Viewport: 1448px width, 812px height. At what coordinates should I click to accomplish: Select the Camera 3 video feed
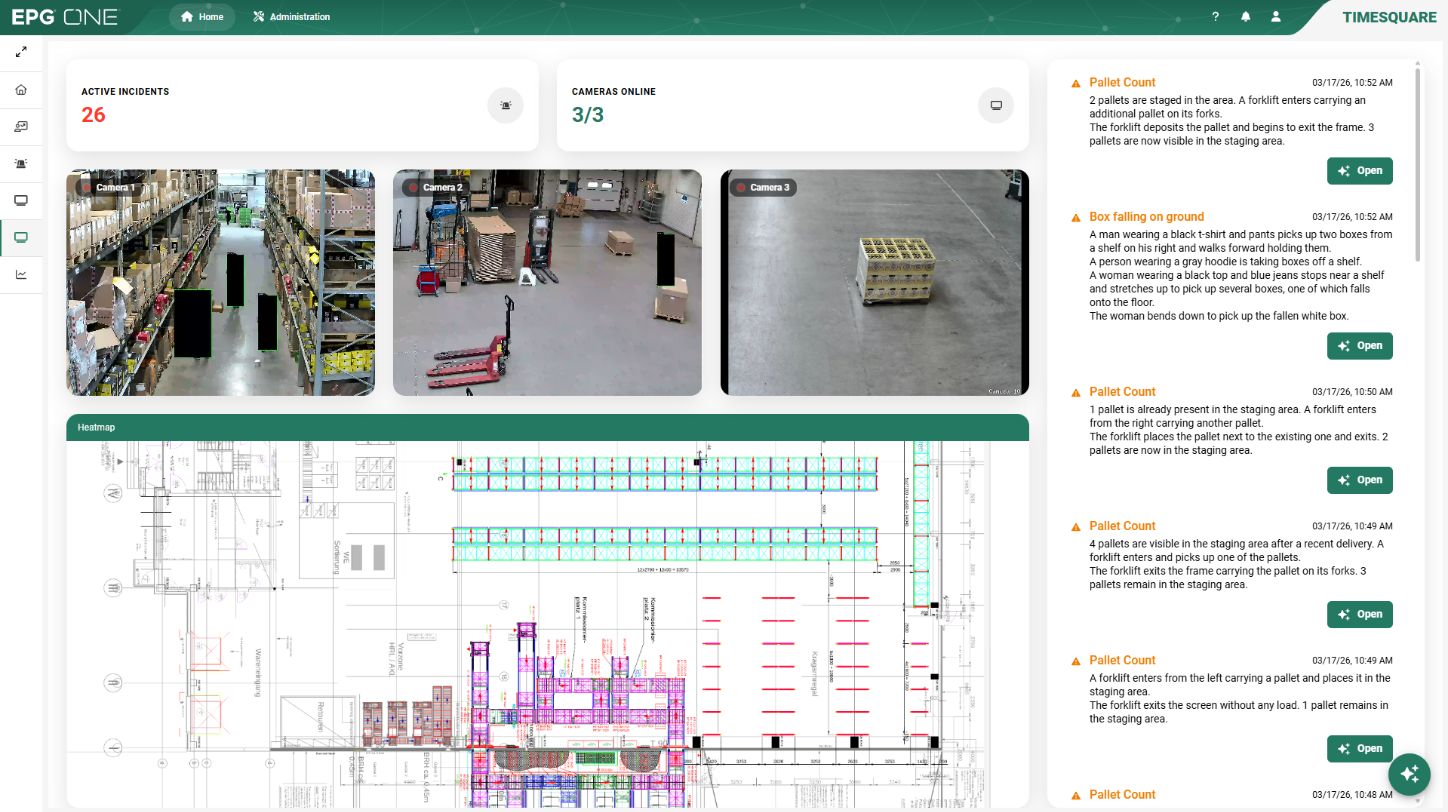(x=874, y=282)
